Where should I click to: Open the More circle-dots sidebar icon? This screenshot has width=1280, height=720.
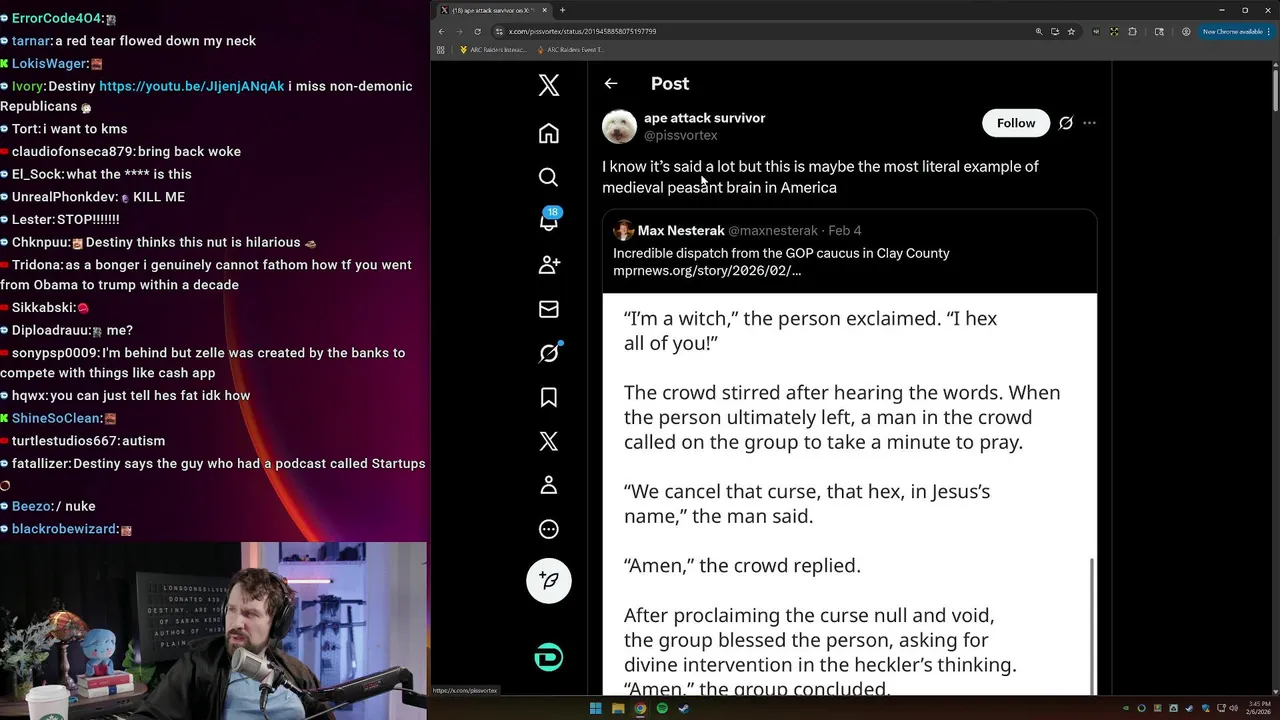[x=549, y=529]
